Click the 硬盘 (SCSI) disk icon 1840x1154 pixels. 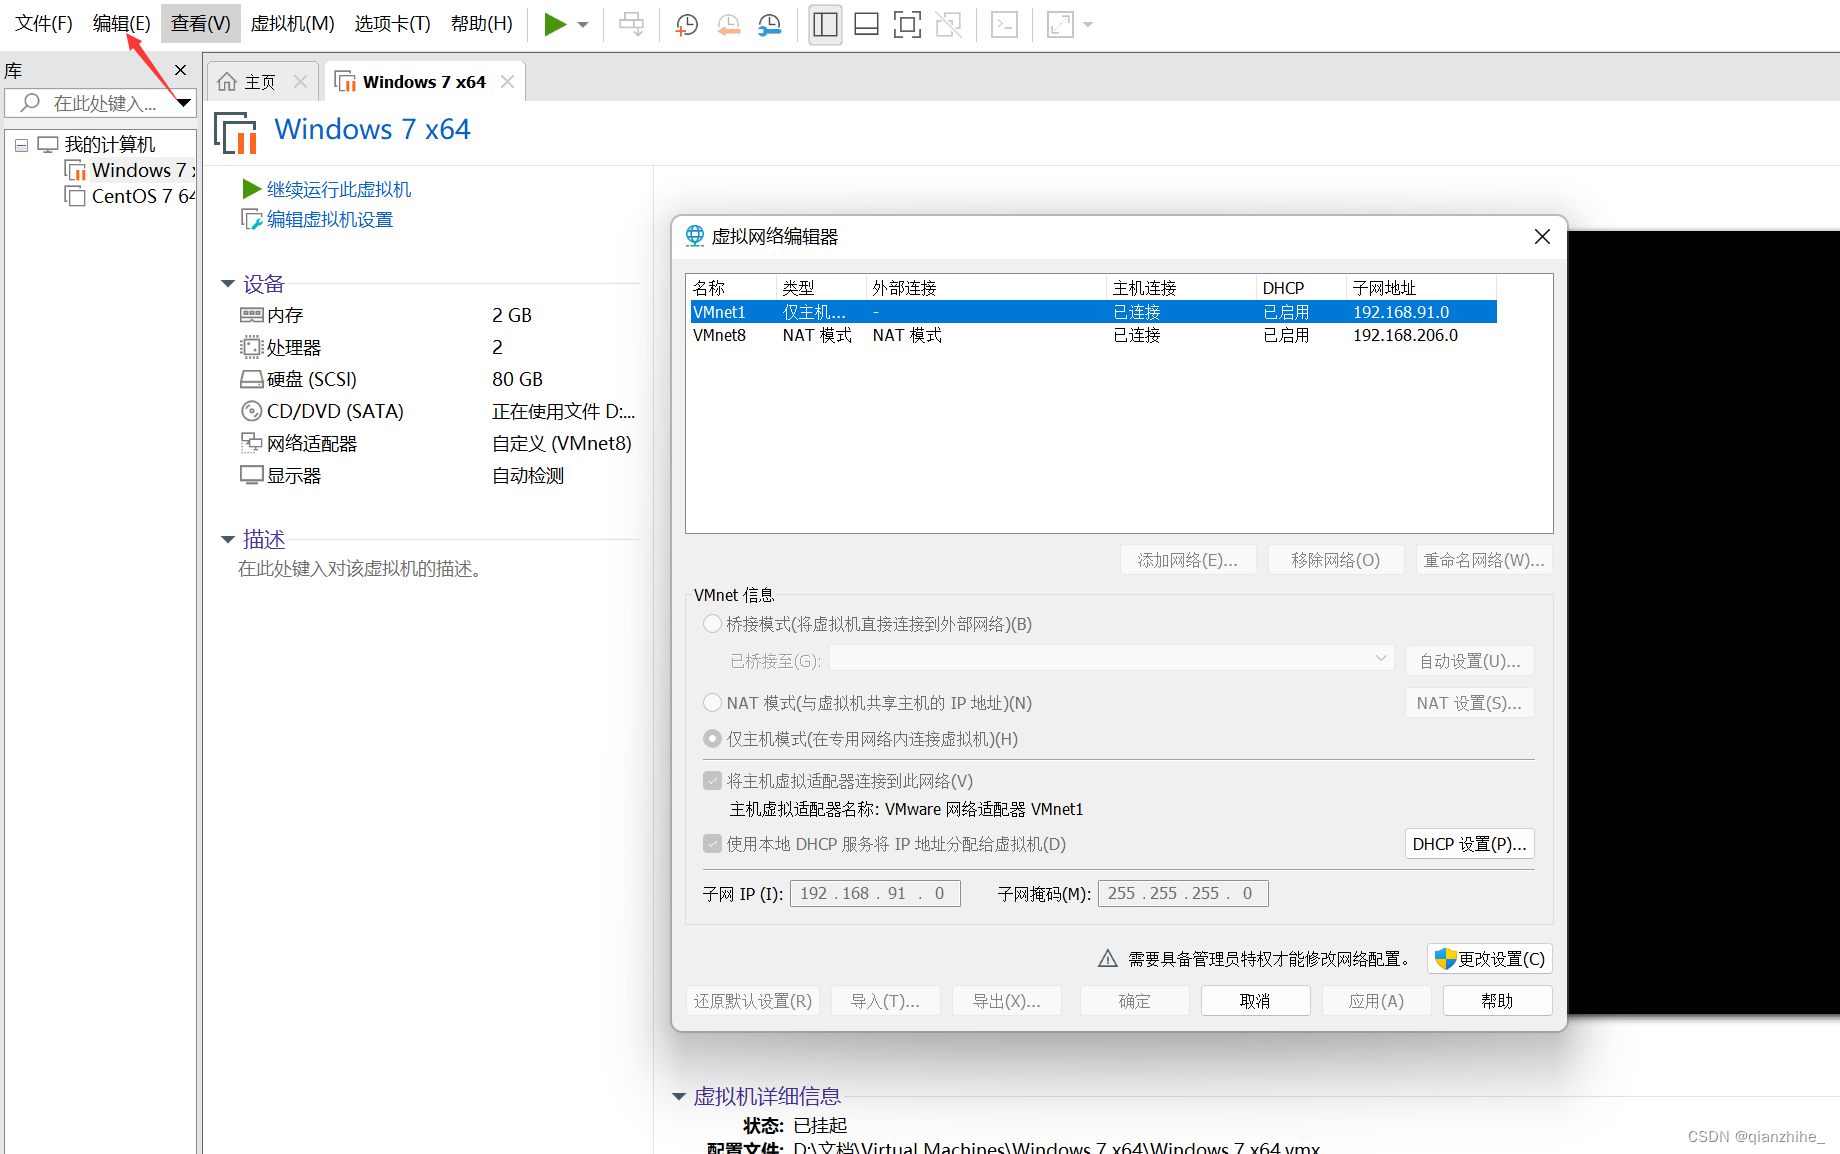[251, 379]
